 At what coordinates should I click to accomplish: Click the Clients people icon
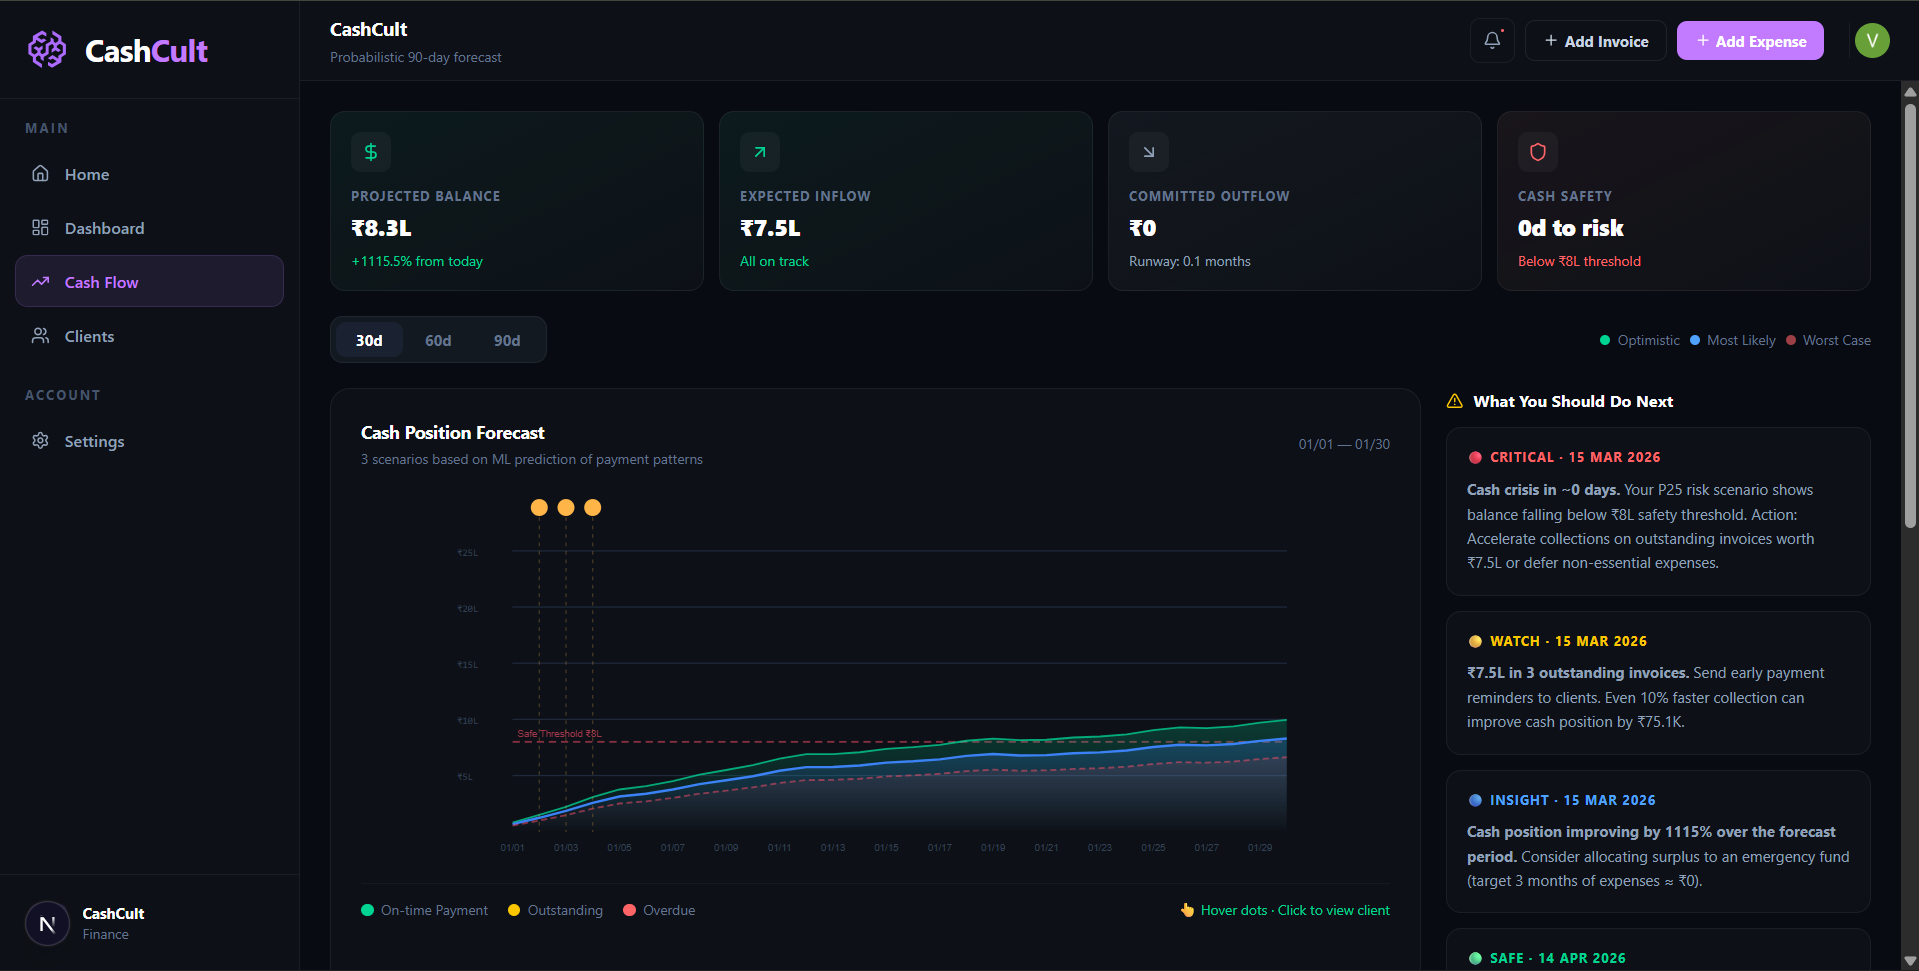coord(40,335)
